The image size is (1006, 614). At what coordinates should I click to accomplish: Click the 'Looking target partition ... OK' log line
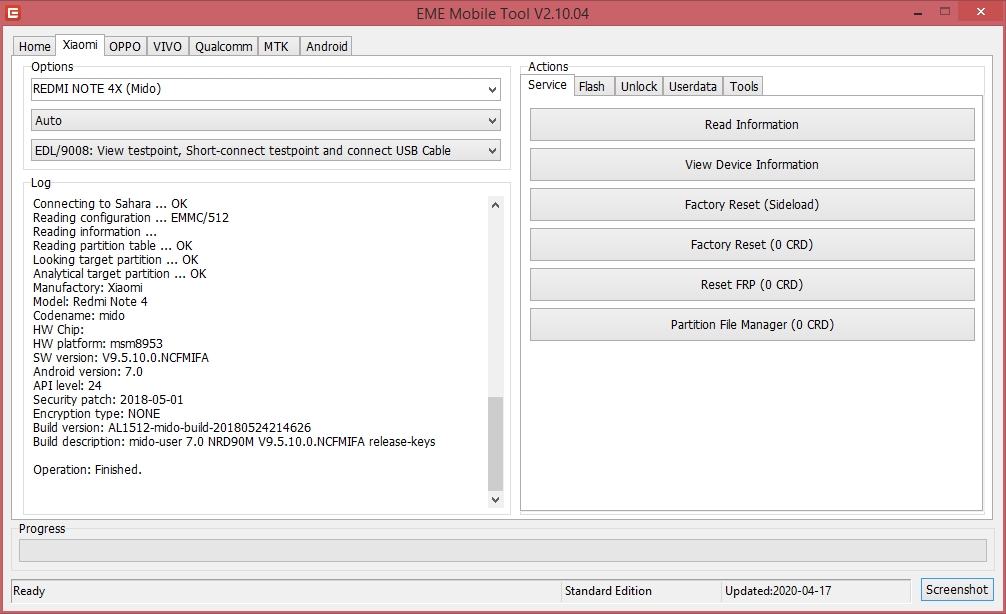[115, 260]
